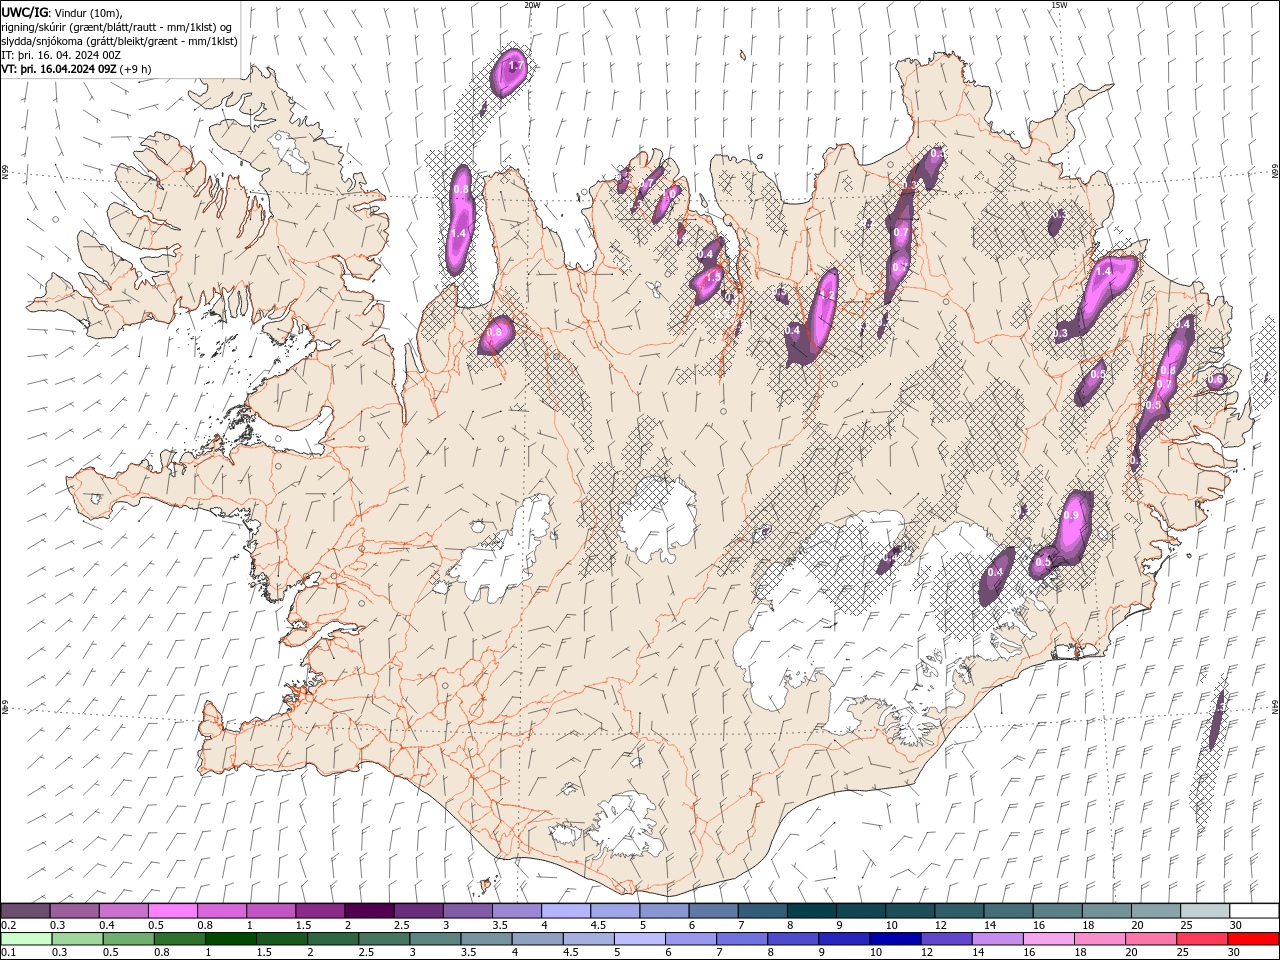The width and height of the screenshot is (1280, 960).
Task: Click the 20W longitude label
Action: 532,5
